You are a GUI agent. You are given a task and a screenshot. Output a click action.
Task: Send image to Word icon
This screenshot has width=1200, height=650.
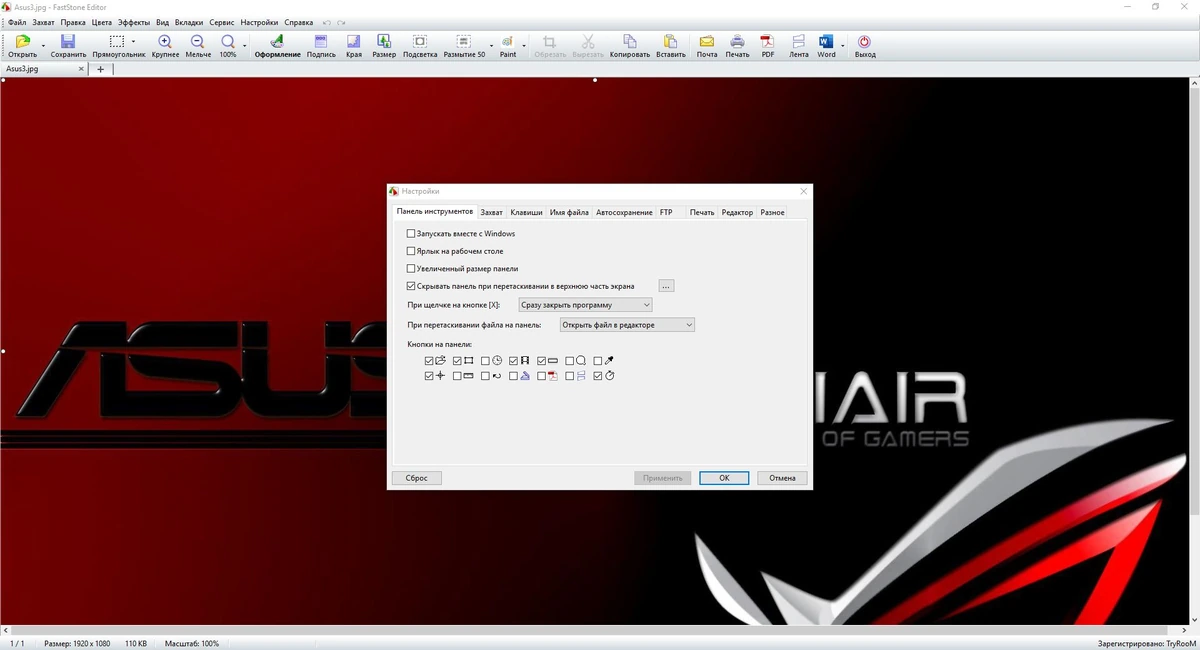(826, 42)
